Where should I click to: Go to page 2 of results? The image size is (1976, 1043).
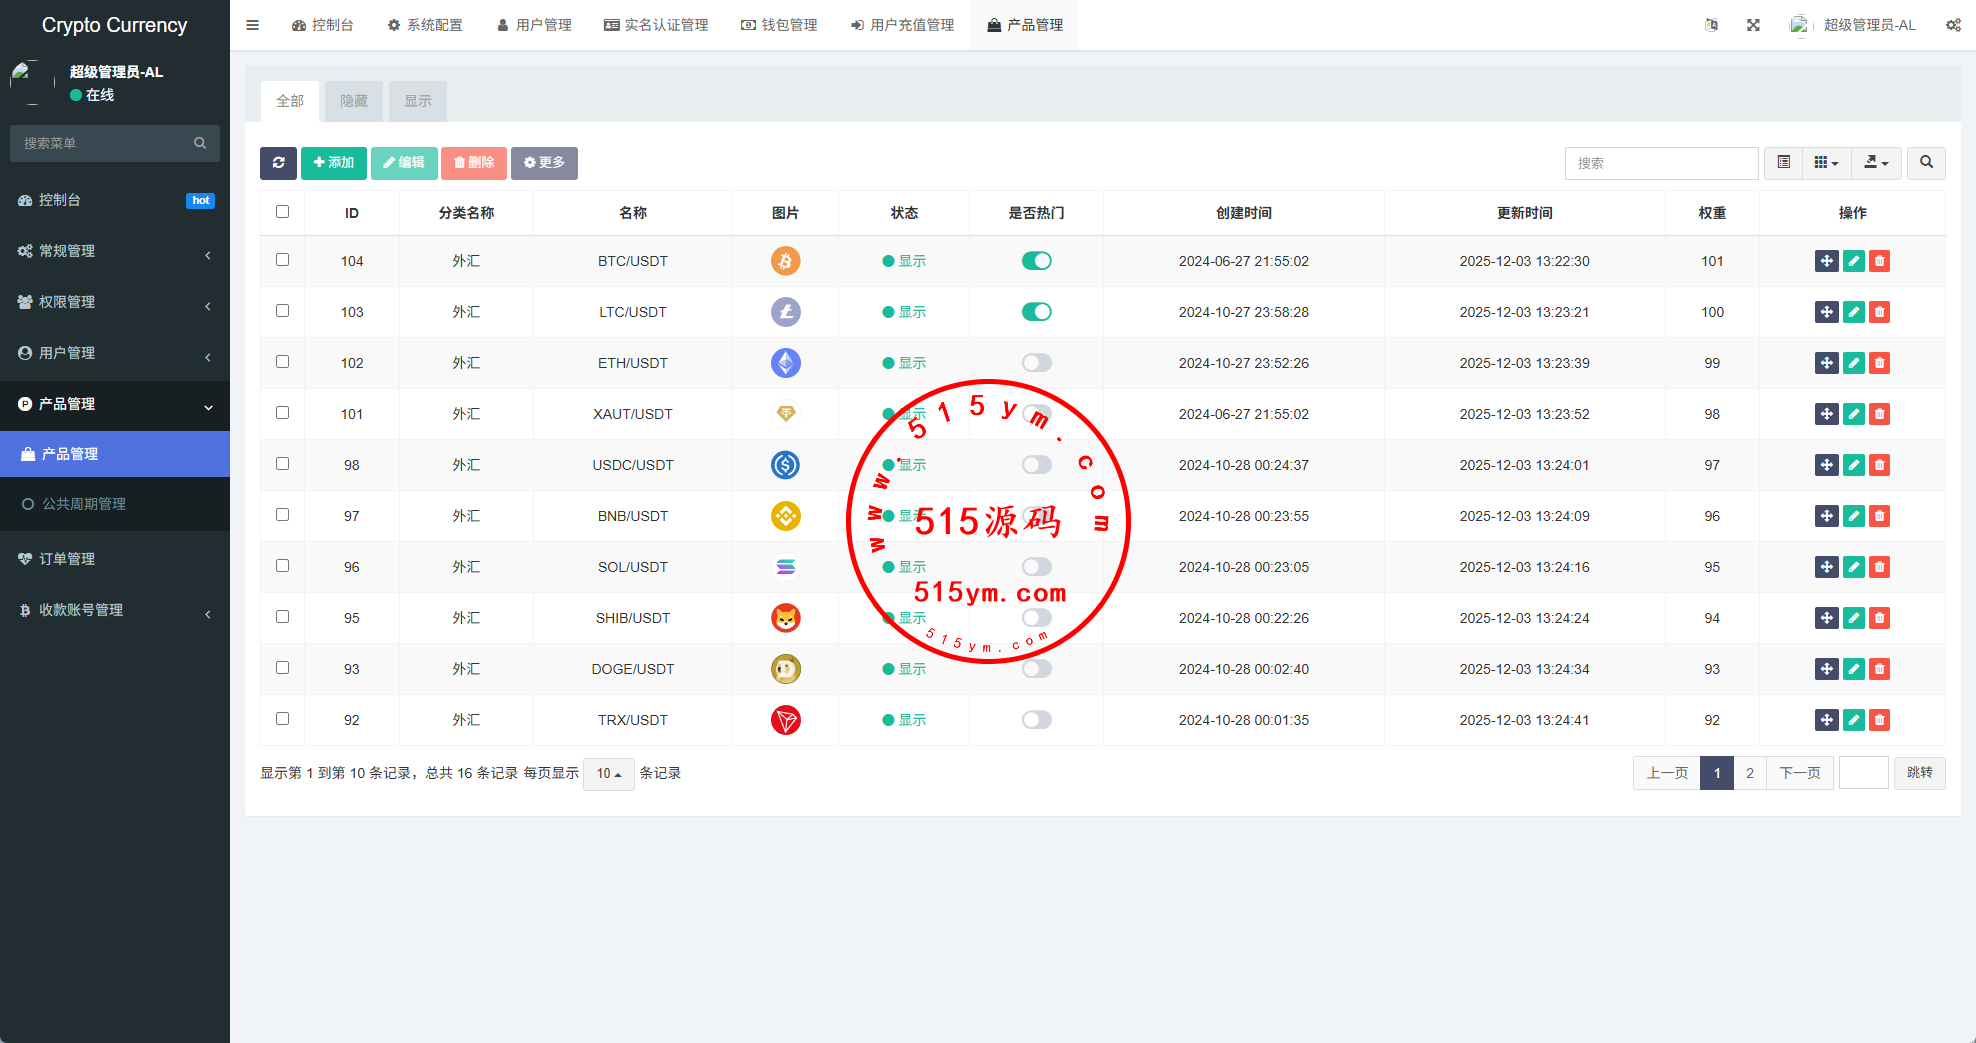pyautogui.click(x=1749, y=773)
